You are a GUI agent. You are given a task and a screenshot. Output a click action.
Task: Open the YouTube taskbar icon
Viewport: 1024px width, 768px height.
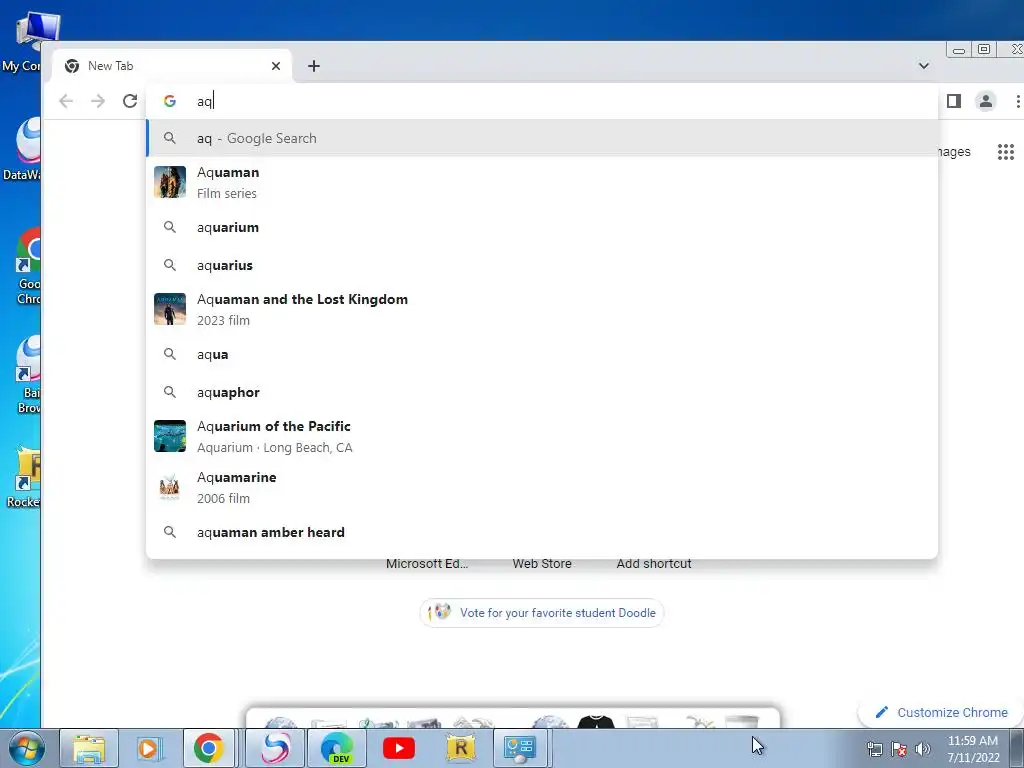pyautogui.click(x=399, y=748)
